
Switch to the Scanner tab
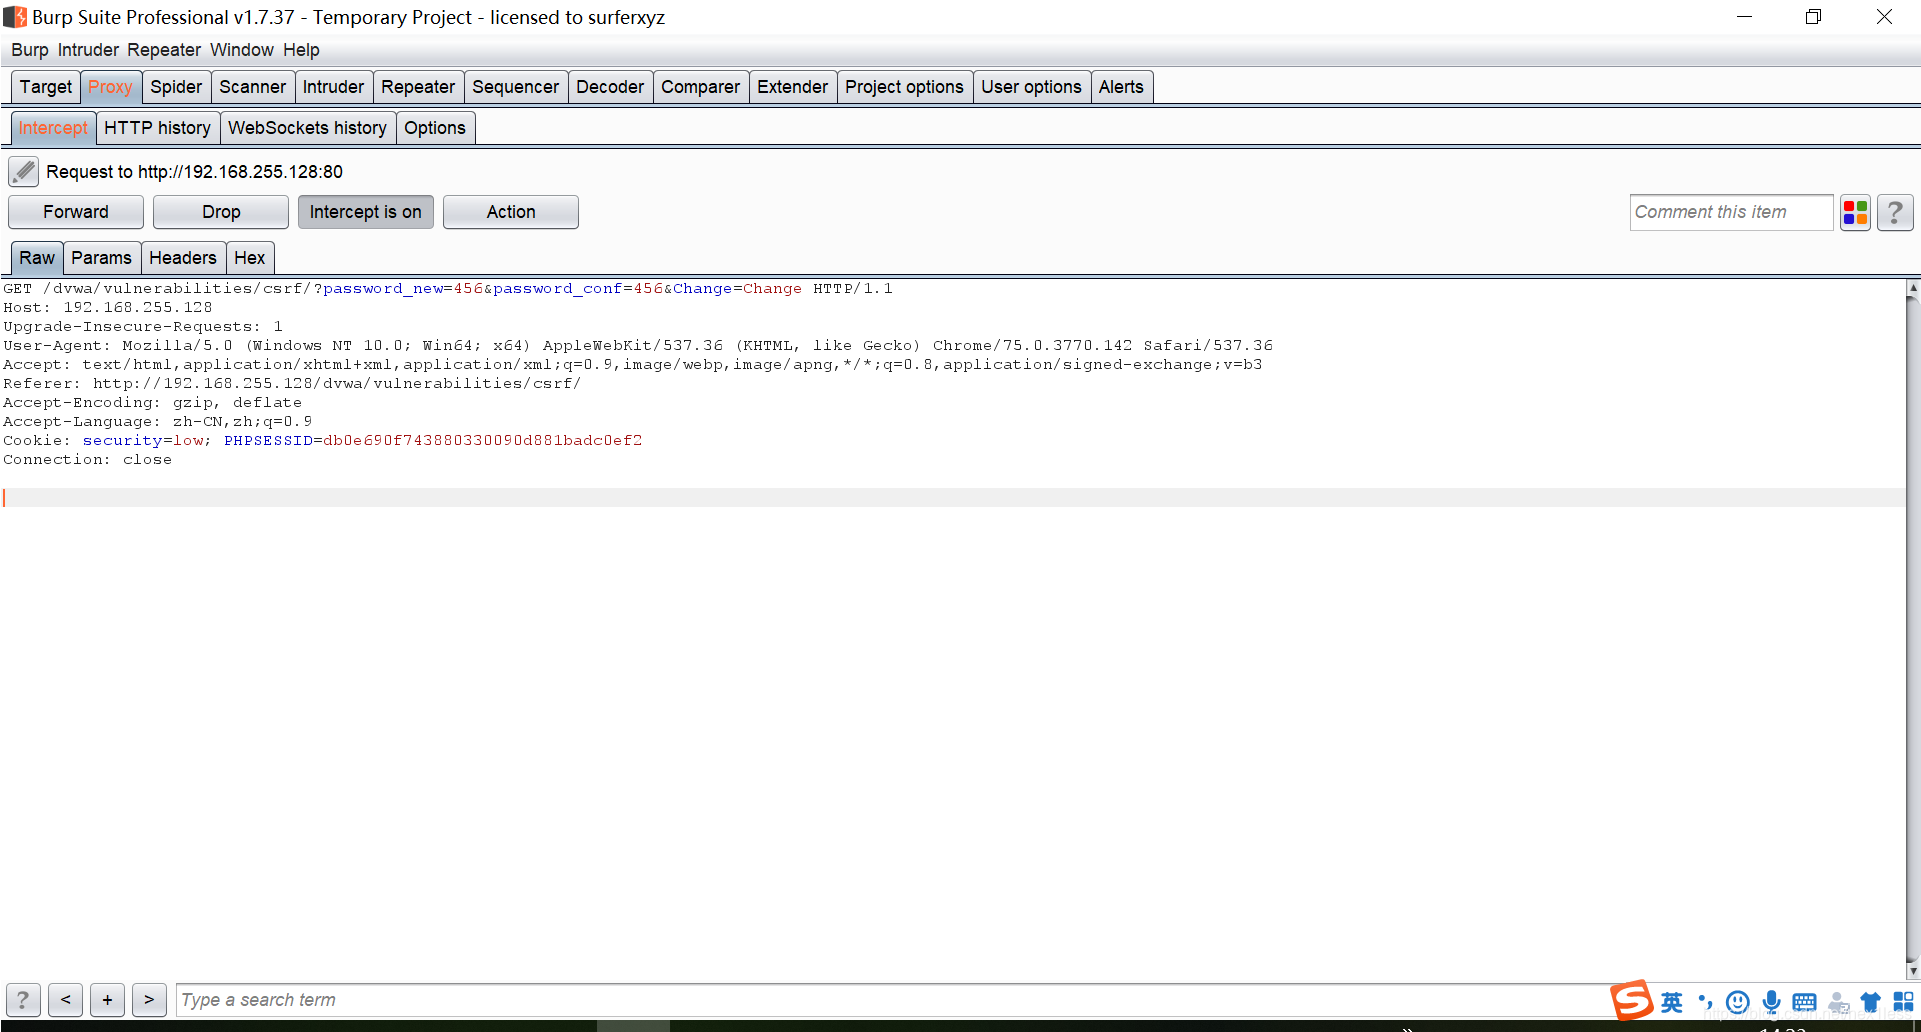(253, 87)
